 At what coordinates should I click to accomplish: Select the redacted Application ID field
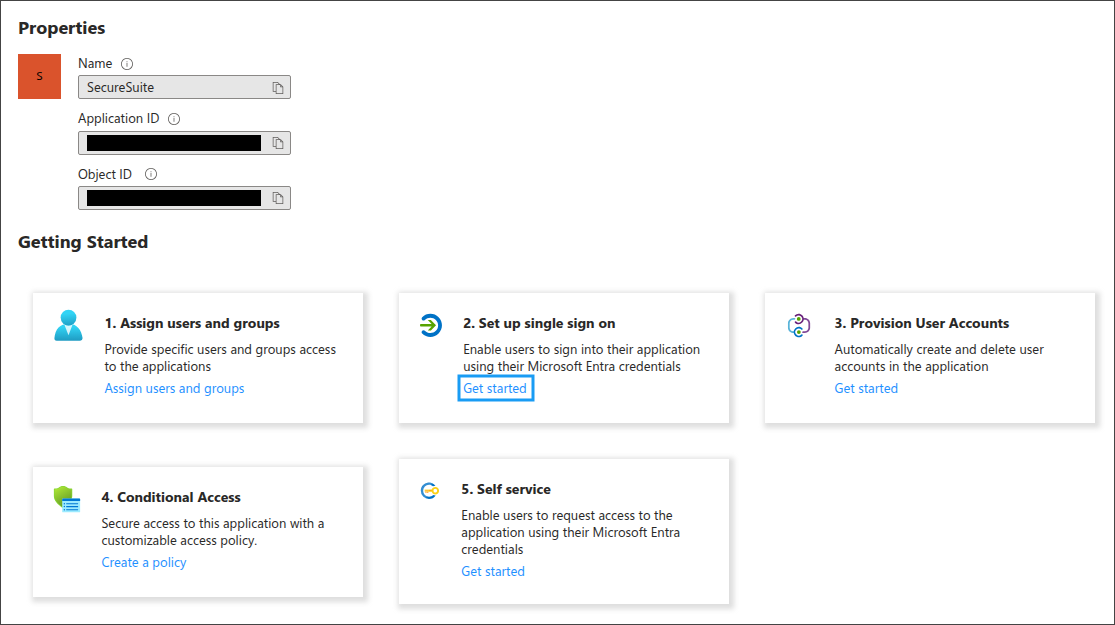click(184, 143)
